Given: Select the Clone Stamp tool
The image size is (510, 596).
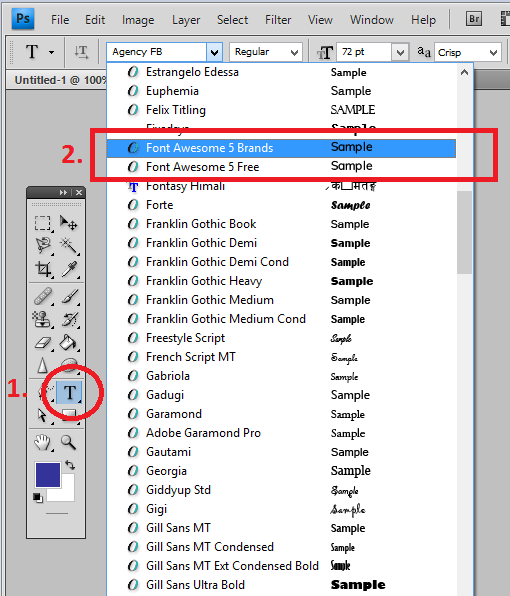Looking at the screenshot, I should point(42,320).
